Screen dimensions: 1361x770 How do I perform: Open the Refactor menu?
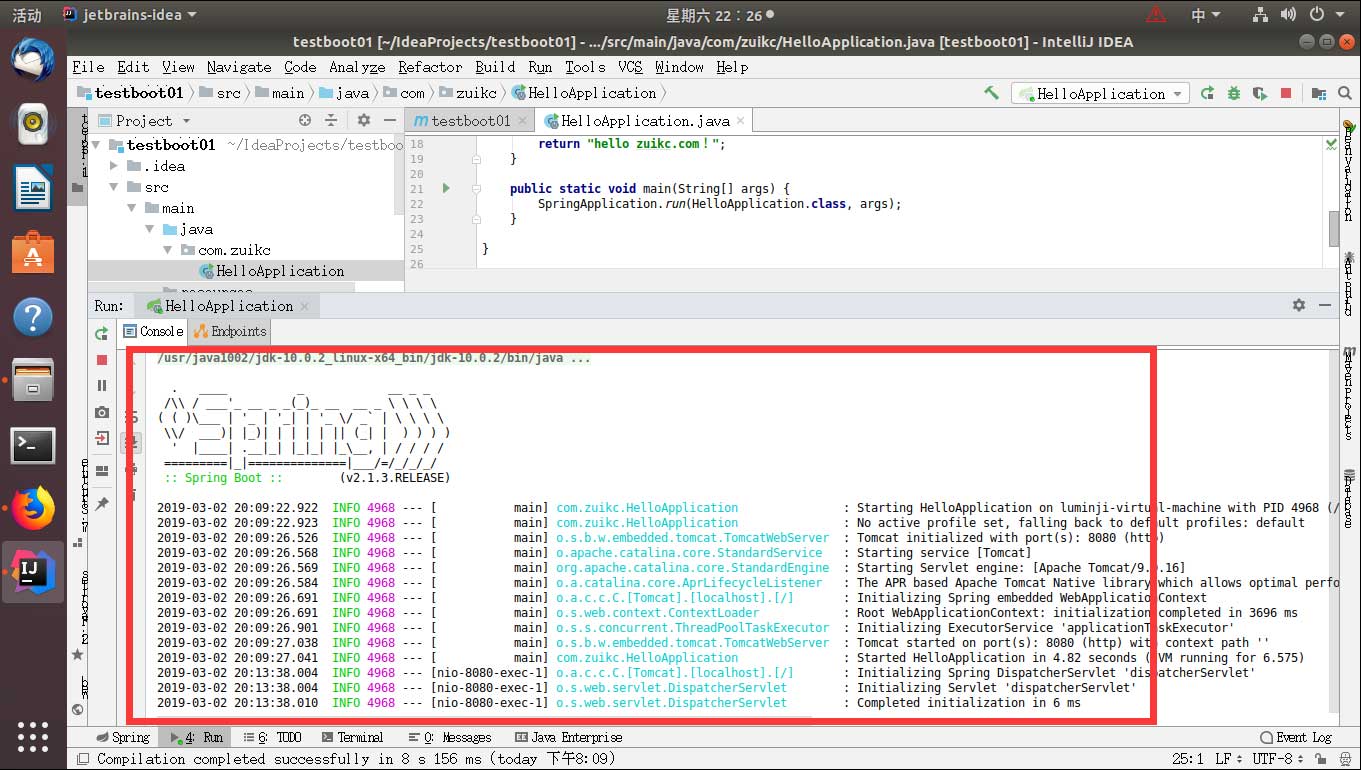click(430, 67)
